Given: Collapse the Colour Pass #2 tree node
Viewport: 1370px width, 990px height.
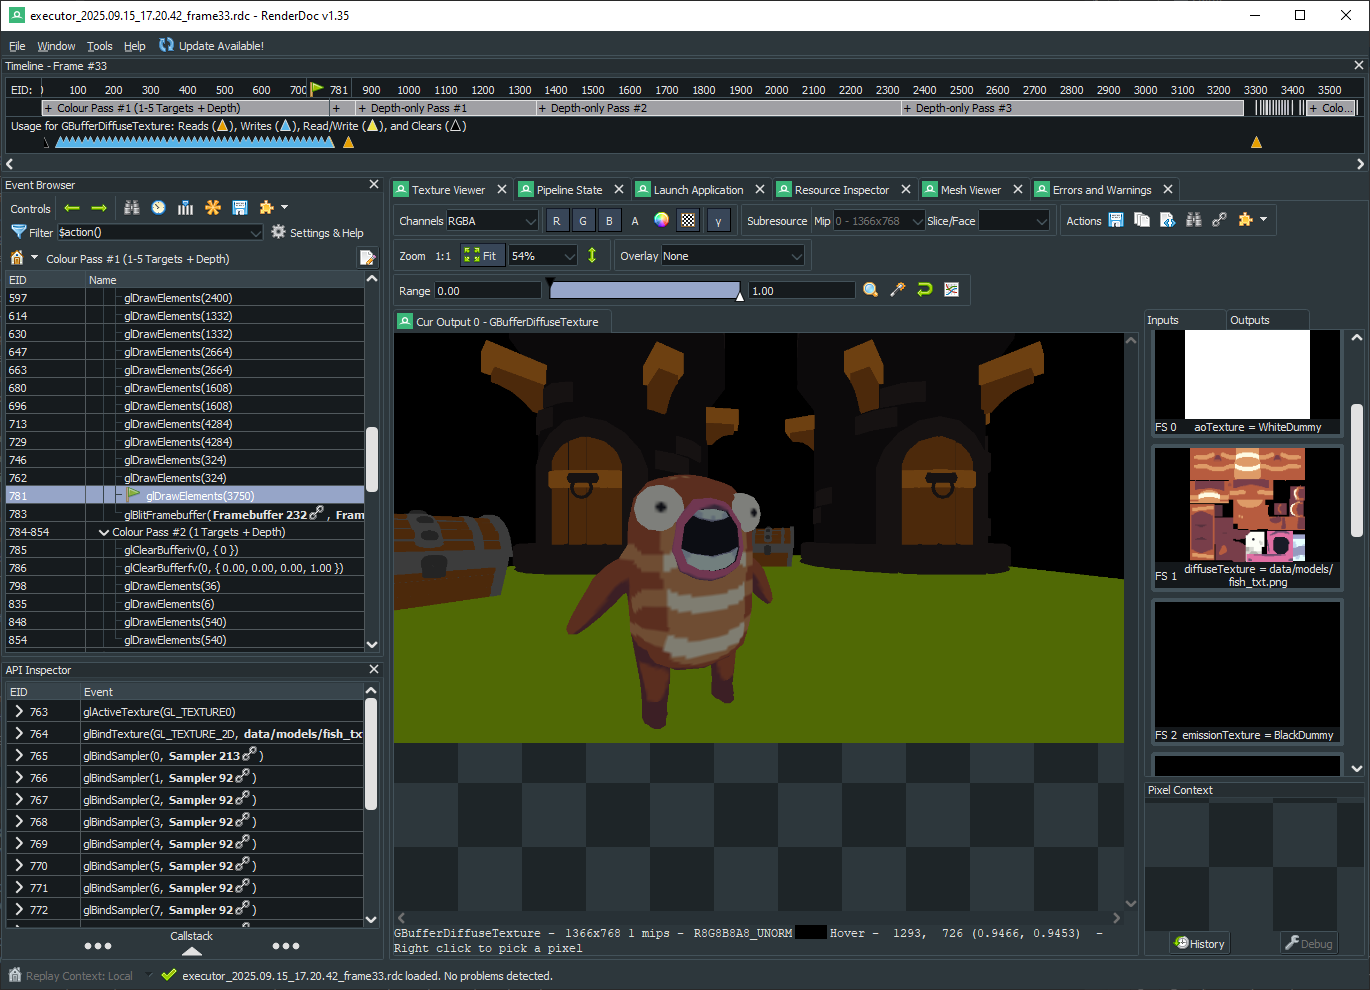Looking at the screenshot, I should [103, 532].
